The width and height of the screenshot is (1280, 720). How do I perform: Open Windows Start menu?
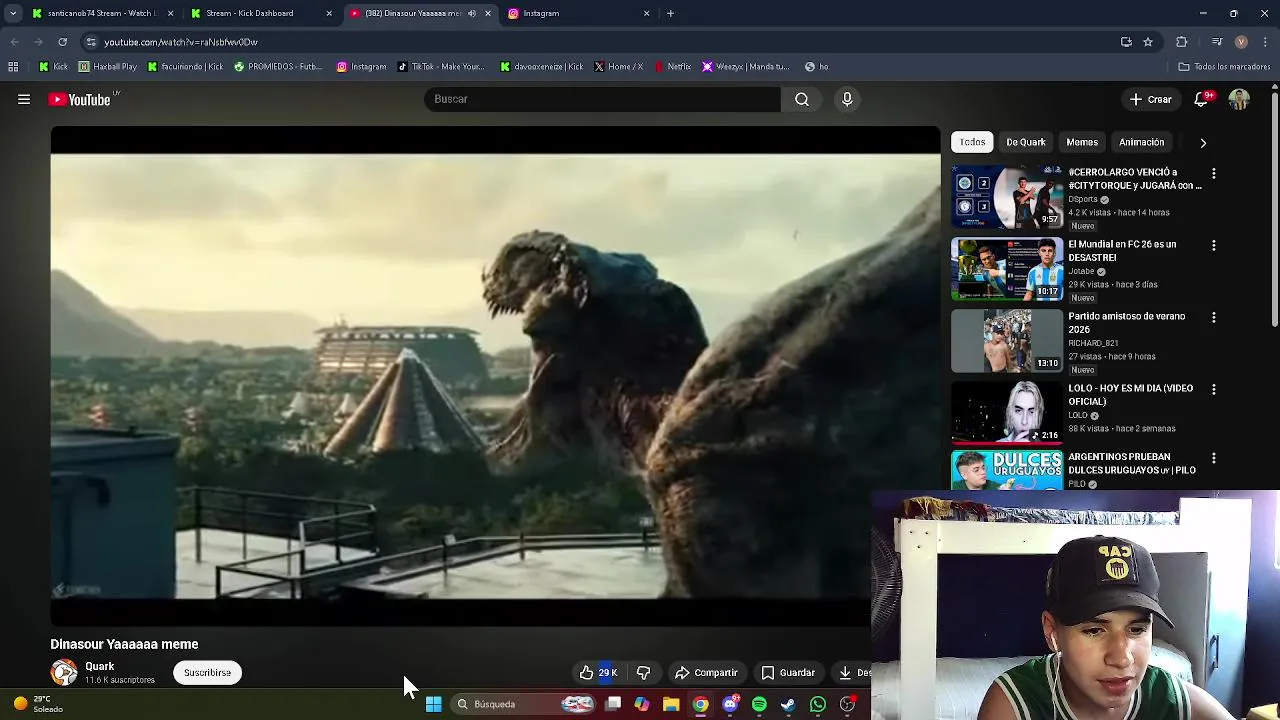click(x=433, y=704)
